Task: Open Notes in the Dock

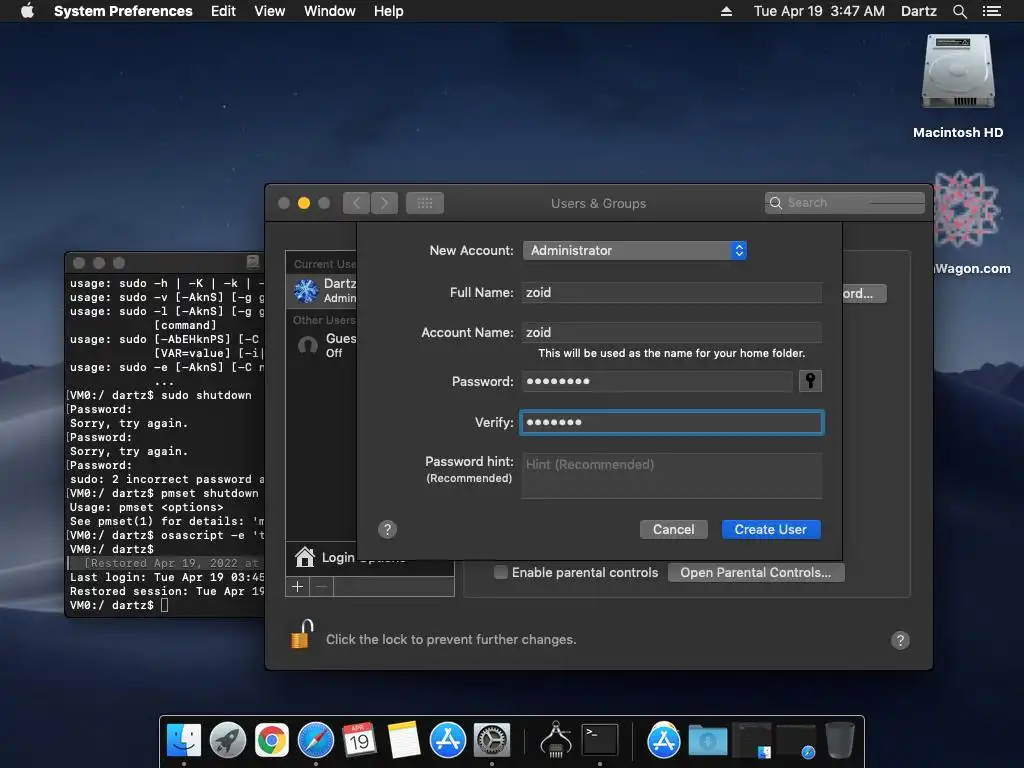Action: [404, 740]
